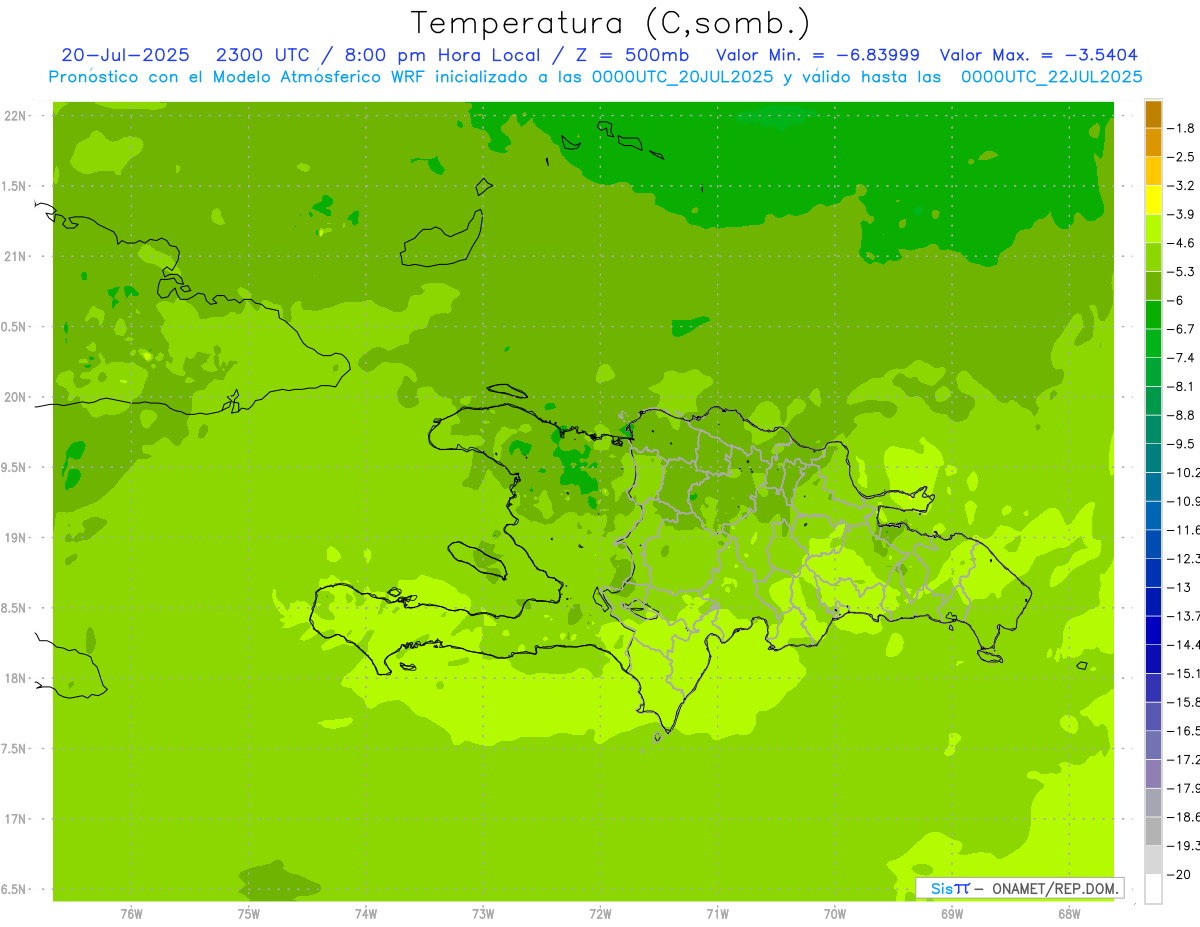
Task: Click the light gray swatch between -19.3 and -20
Action: click(1153, 860)
